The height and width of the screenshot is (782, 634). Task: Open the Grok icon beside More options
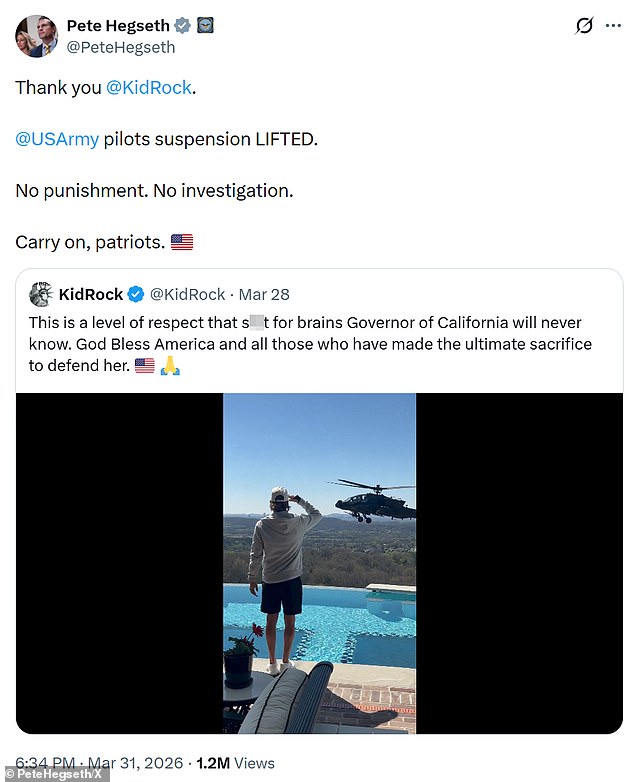tap(584, 26)
